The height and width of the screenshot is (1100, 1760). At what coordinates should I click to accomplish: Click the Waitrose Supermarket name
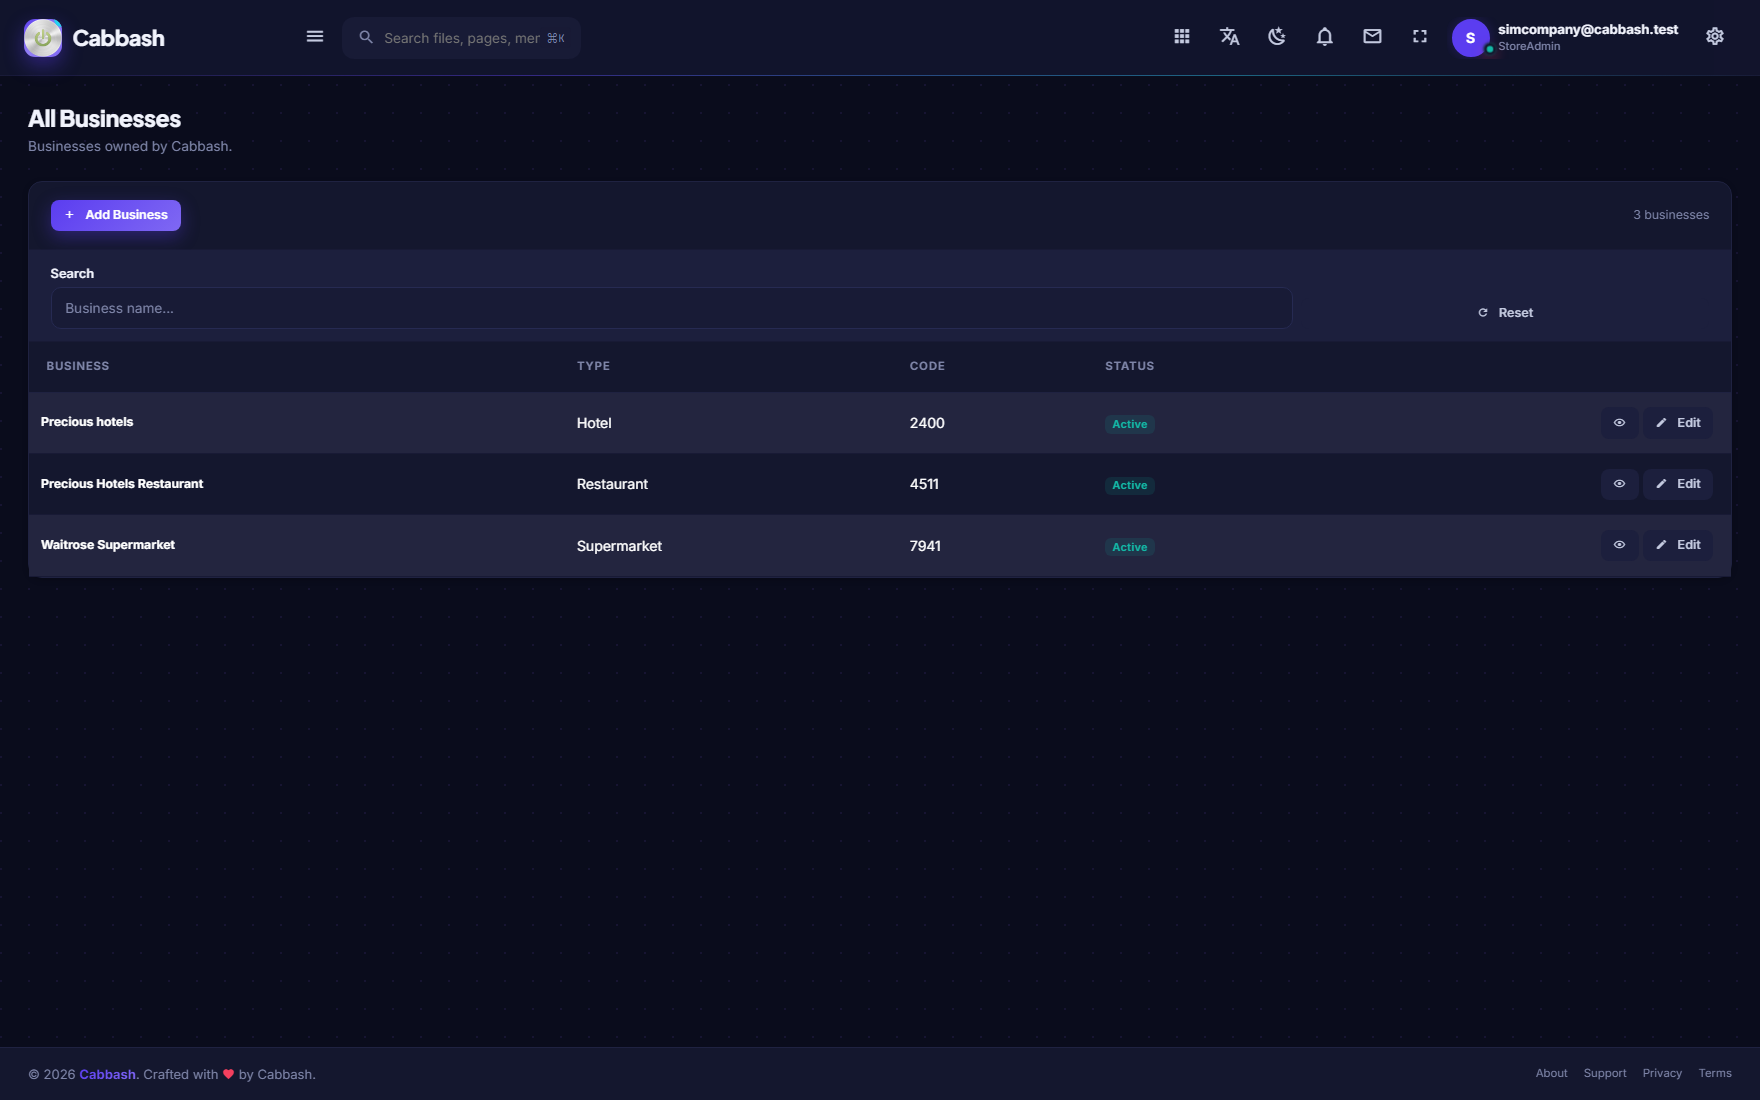(x=108, y=545)
